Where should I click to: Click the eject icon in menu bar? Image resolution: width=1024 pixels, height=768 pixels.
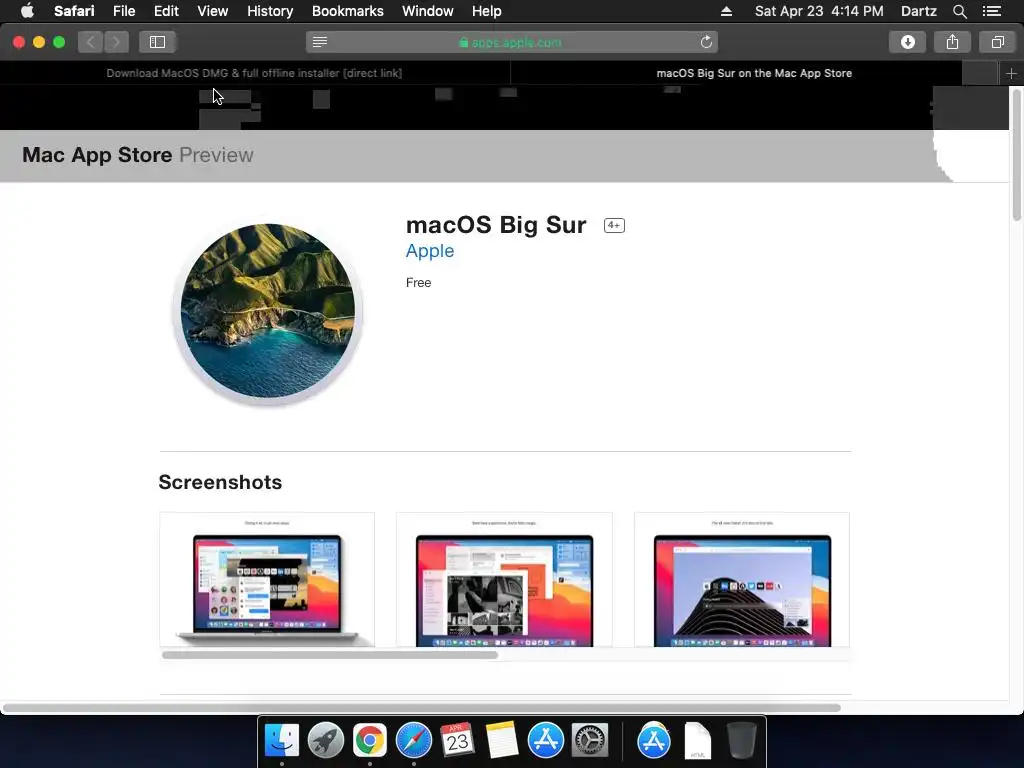click(726, 11)
